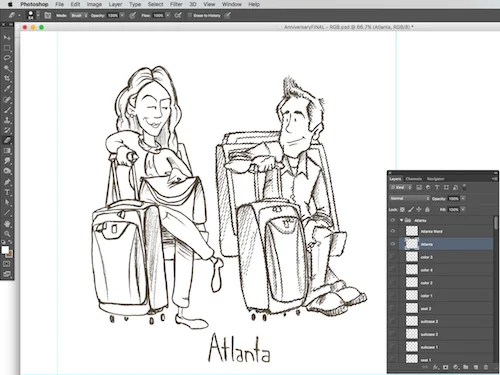The width and height of the screenshot is (500, 375).
Task: Select the Eyedropper tool
Action: (7, 89)
